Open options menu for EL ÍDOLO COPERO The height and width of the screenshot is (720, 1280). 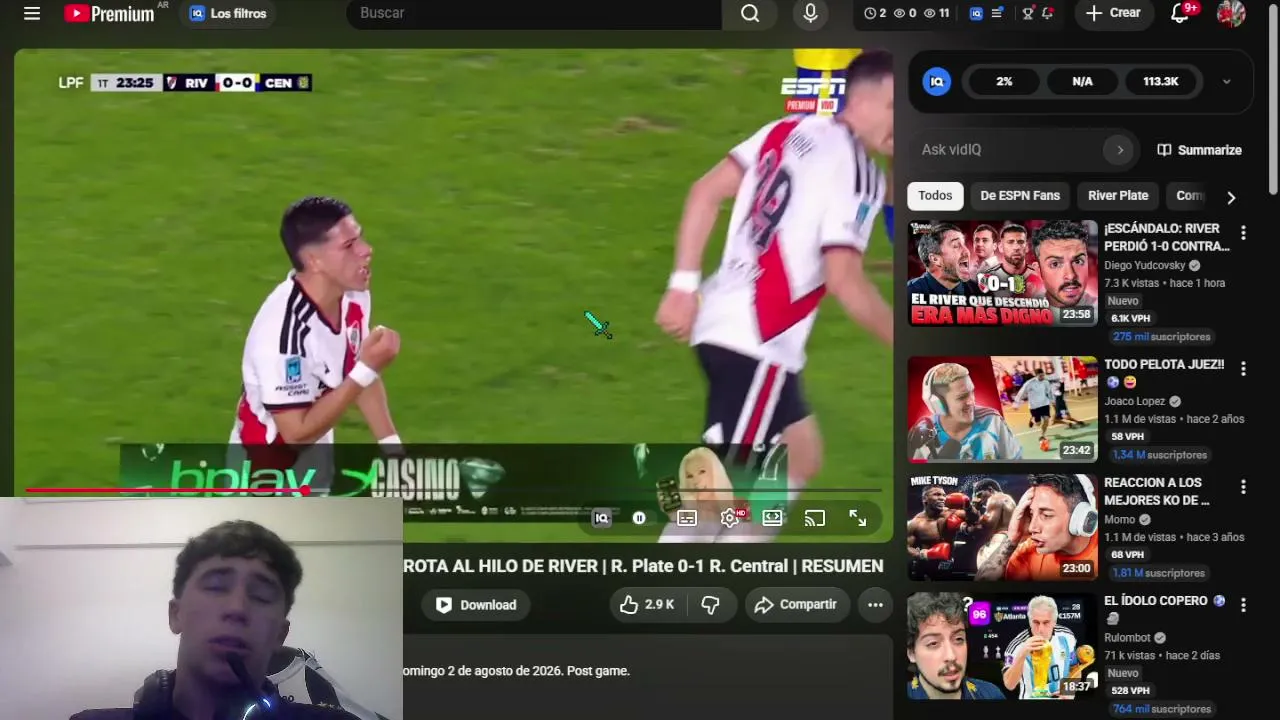pos(1243,605)
